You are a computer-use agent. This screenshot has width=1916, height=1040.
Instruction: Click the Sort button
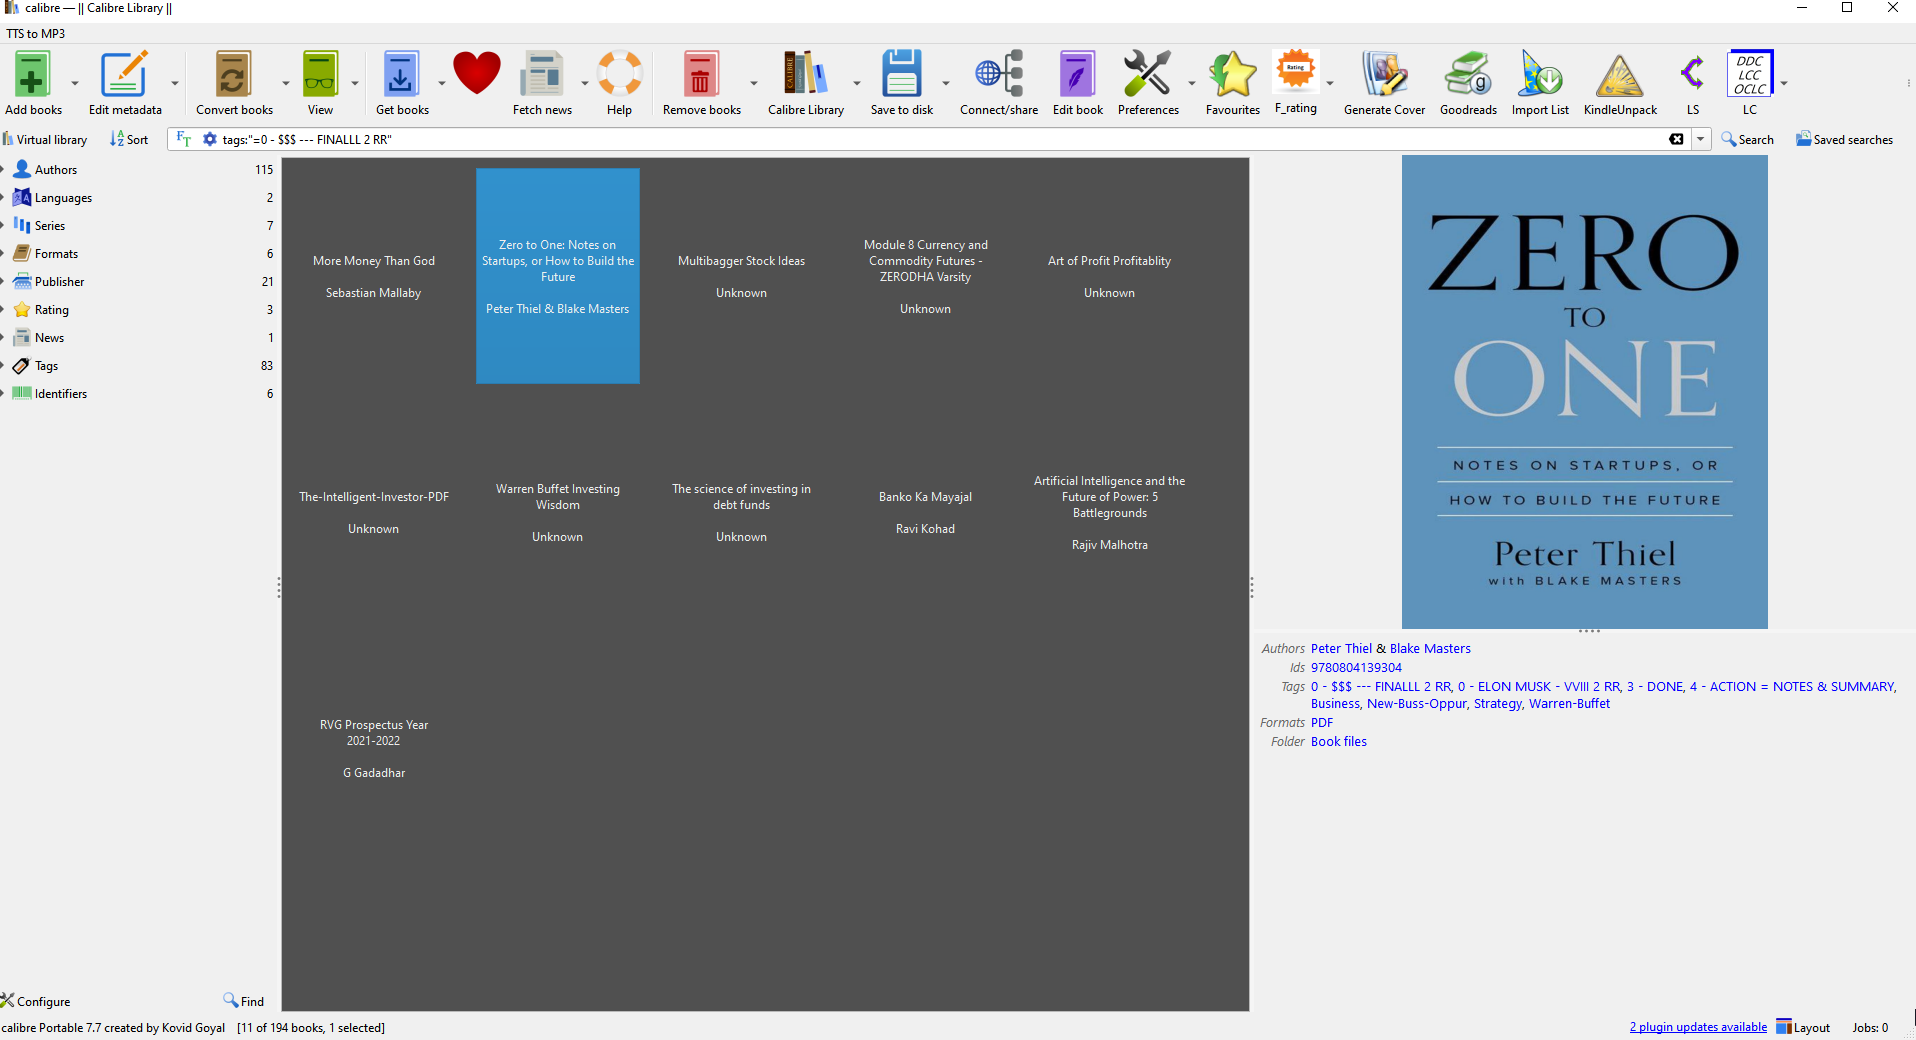pos(129,139)
